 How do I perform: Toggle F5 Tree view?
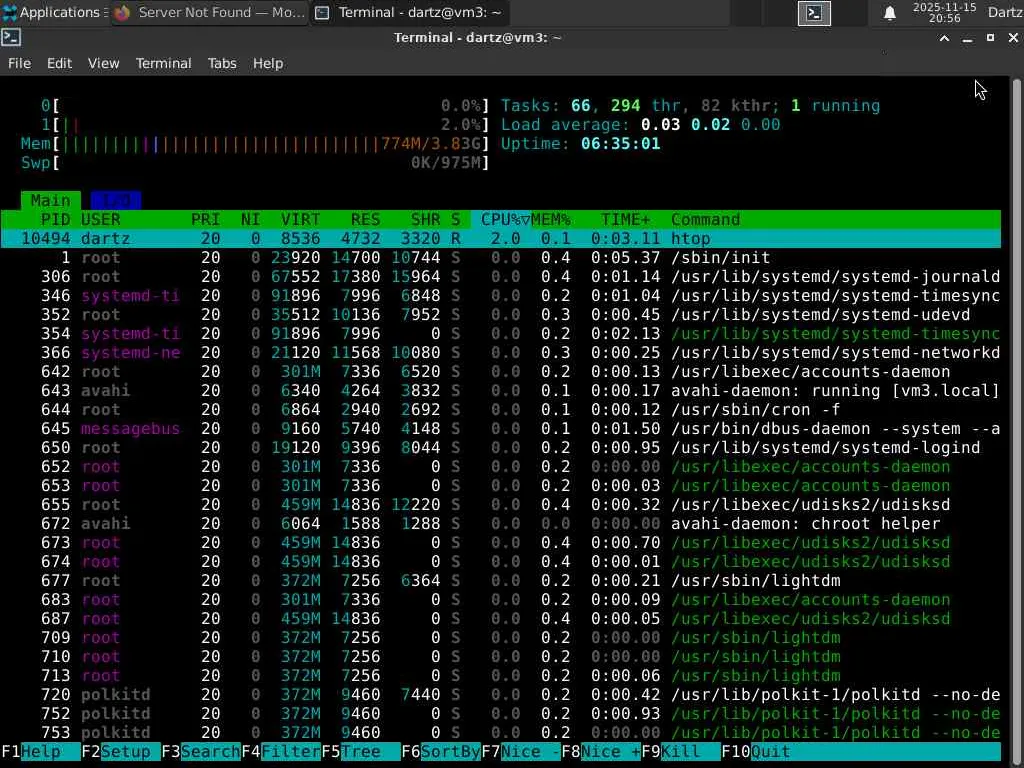360,752
